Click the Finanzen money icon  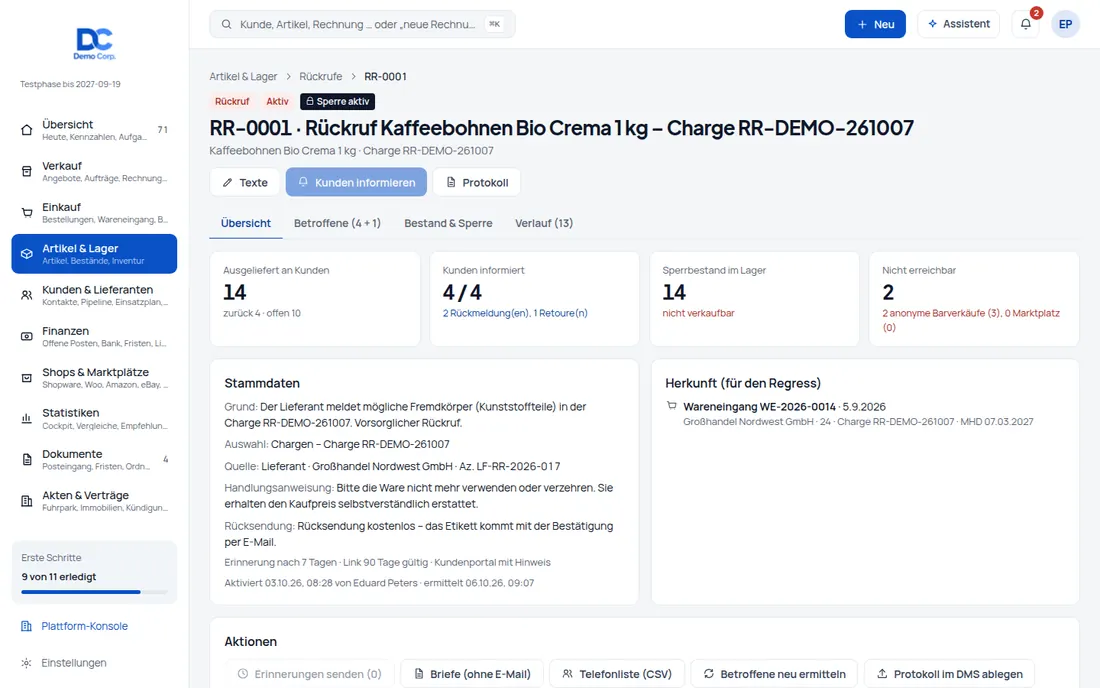coord(27,337)
